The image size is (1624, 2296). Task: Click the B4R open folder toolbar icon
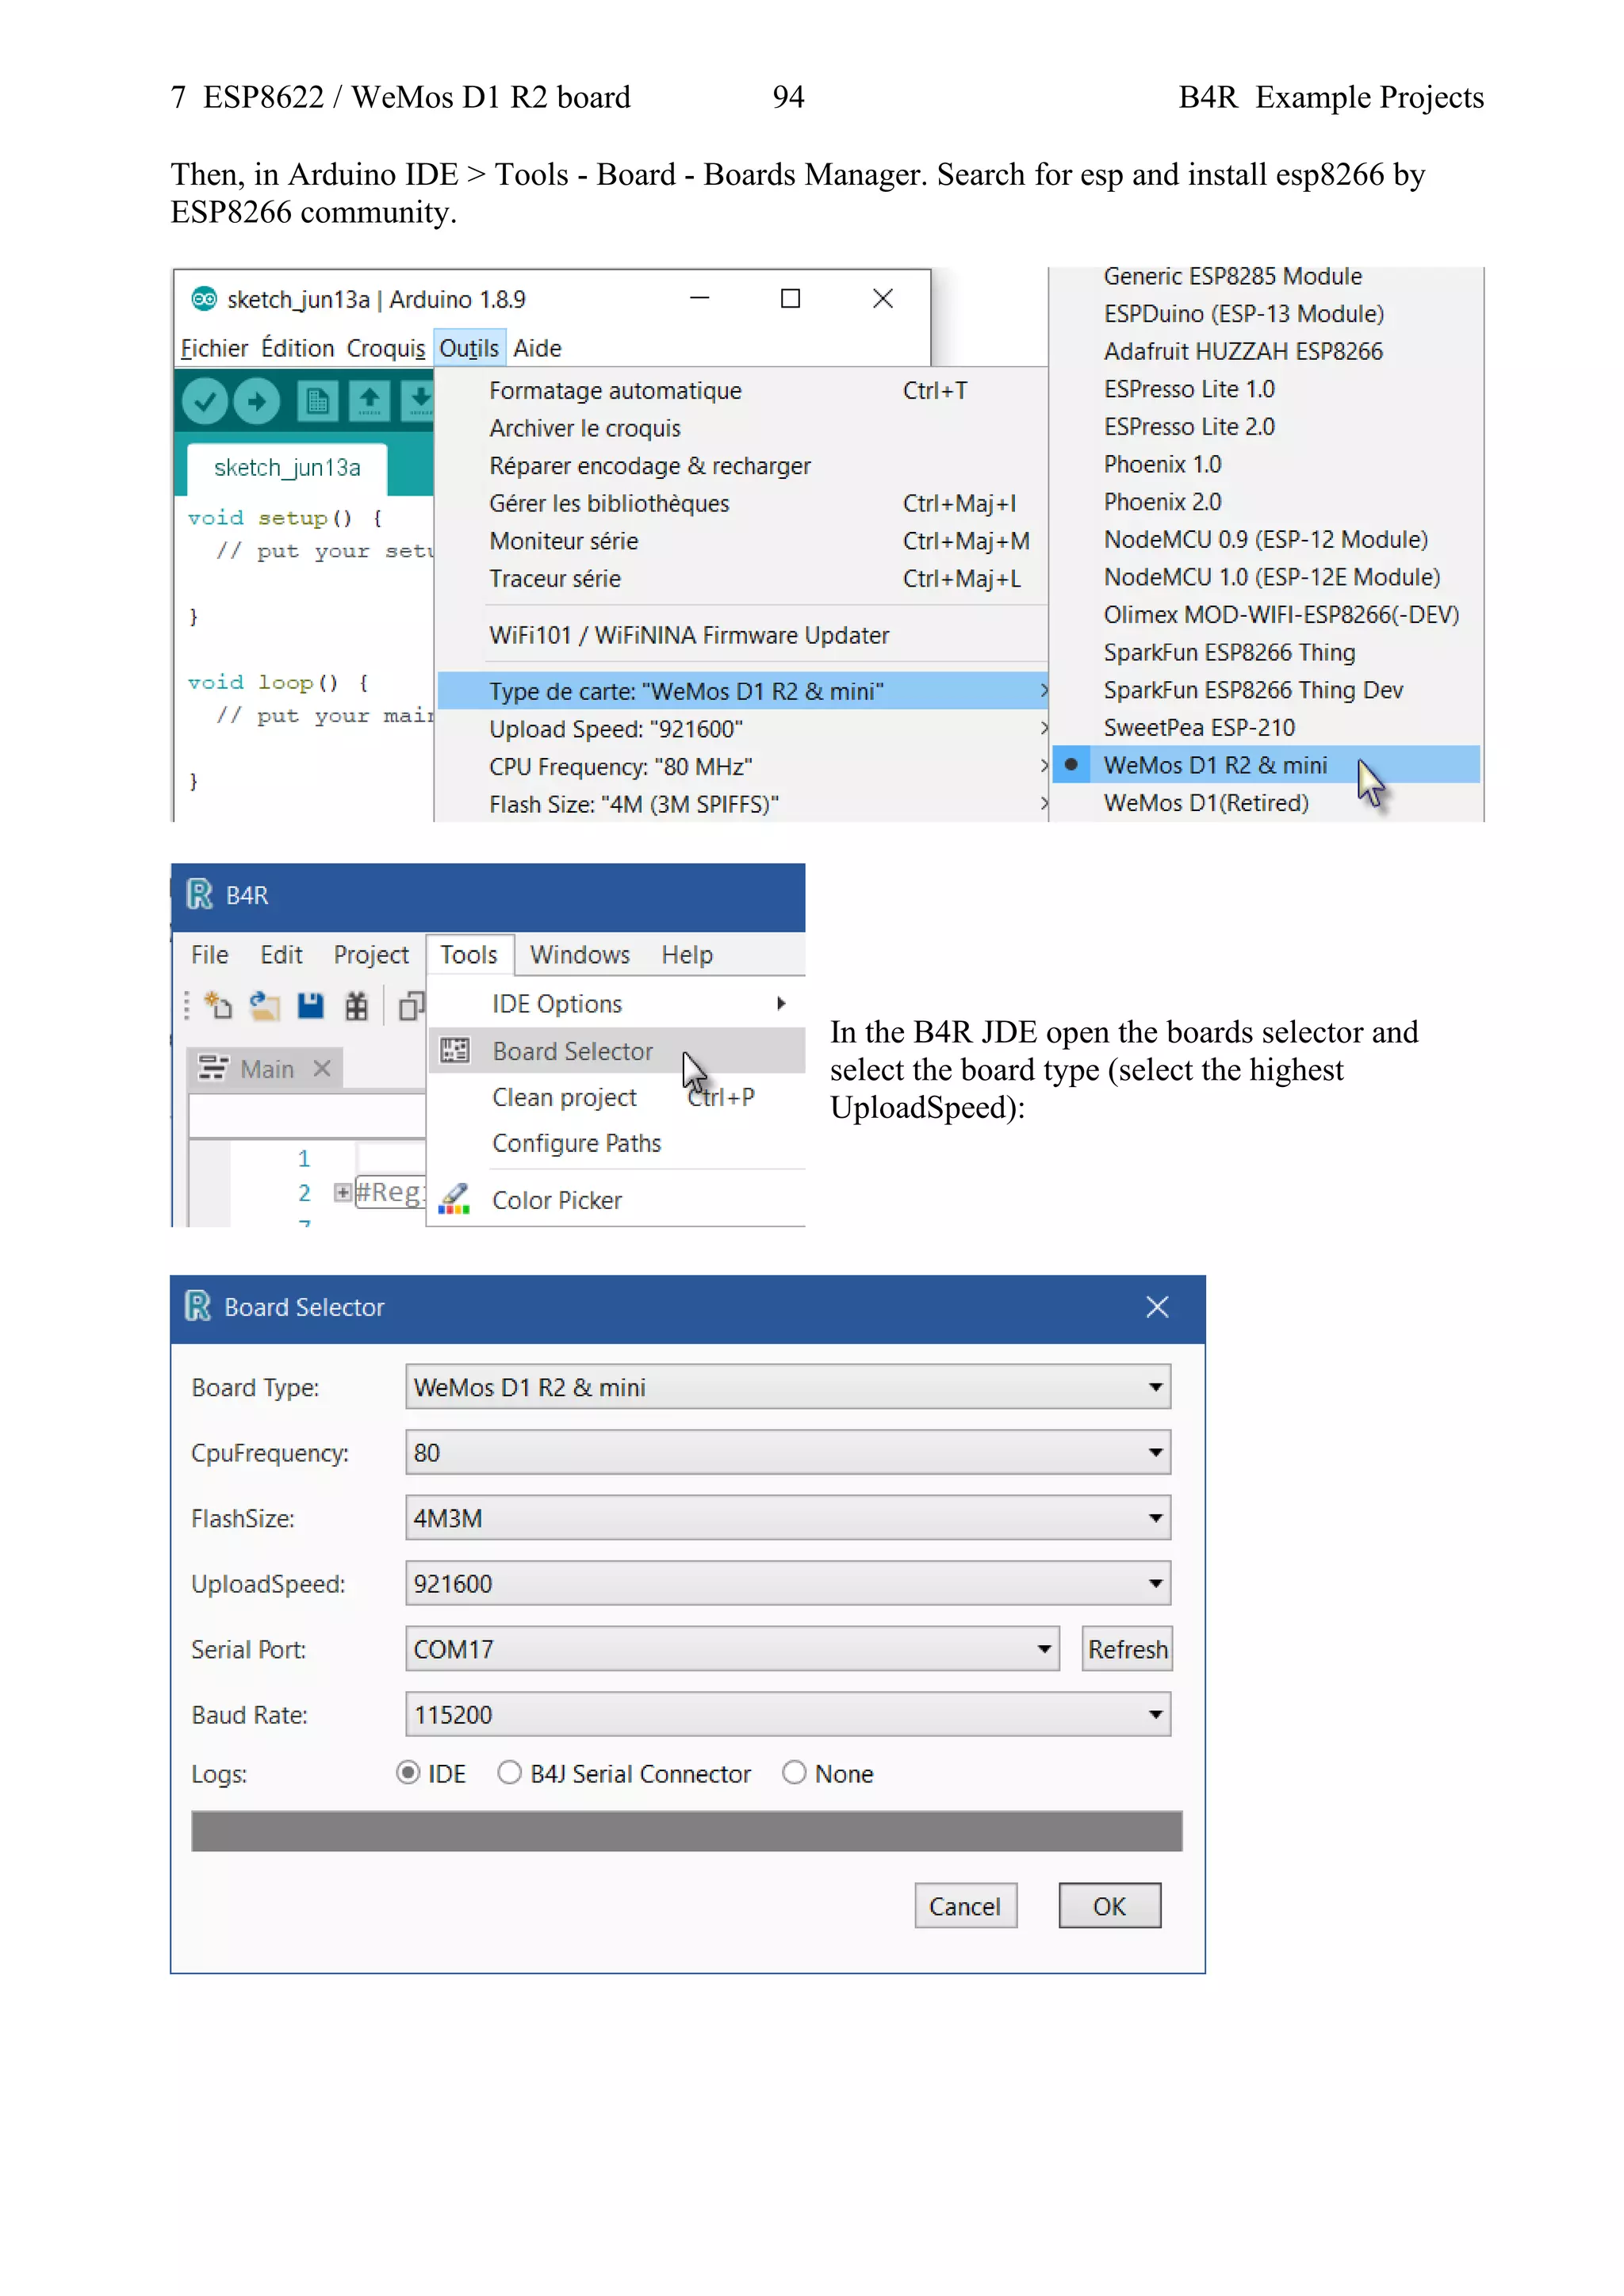pyautogui.click(x=264, y=1005)
